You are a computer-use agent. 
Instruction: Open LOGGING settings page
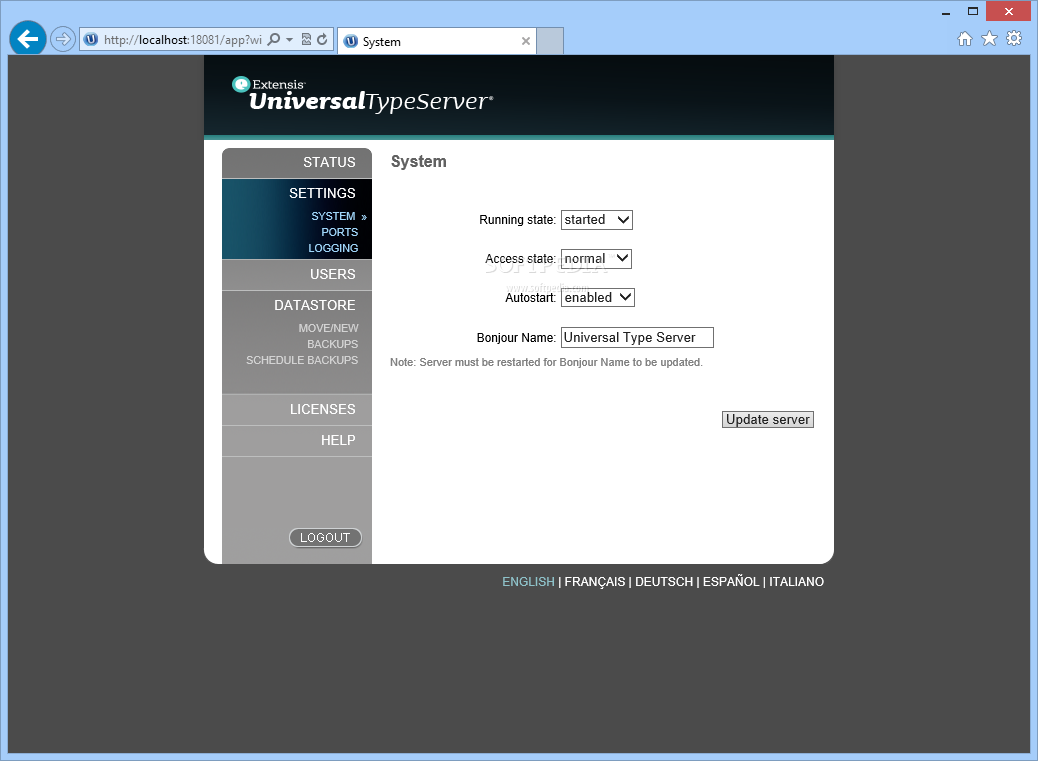coord(333,248)
